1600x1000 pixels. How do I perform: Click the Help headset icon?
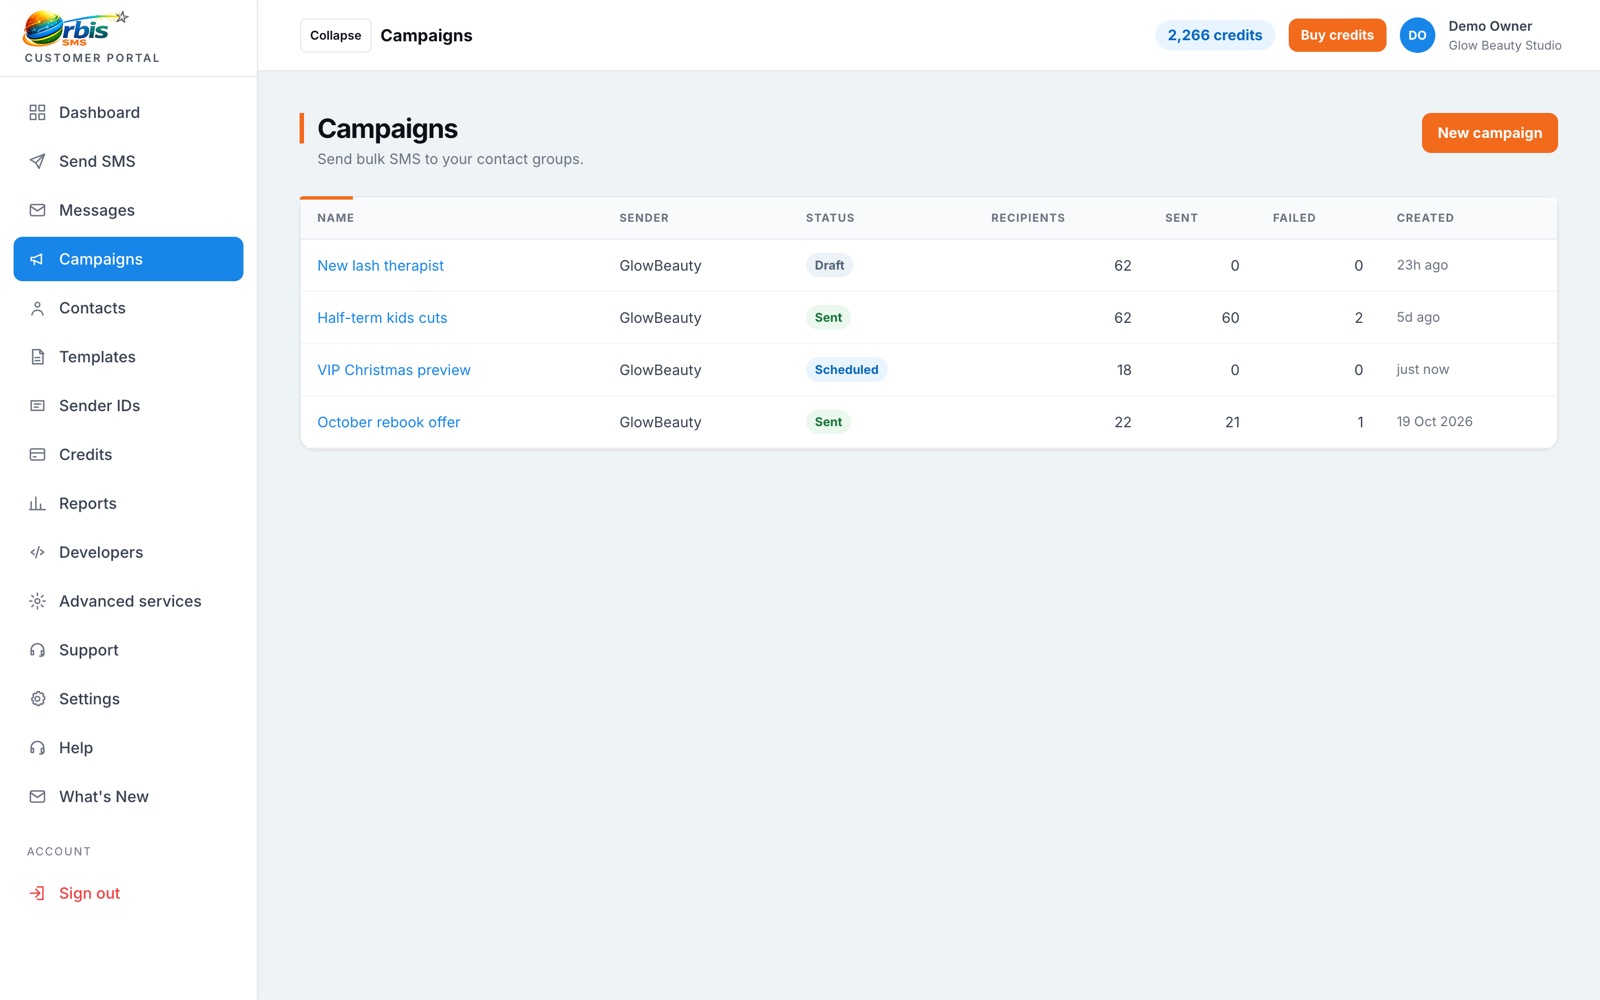point(37,749)
